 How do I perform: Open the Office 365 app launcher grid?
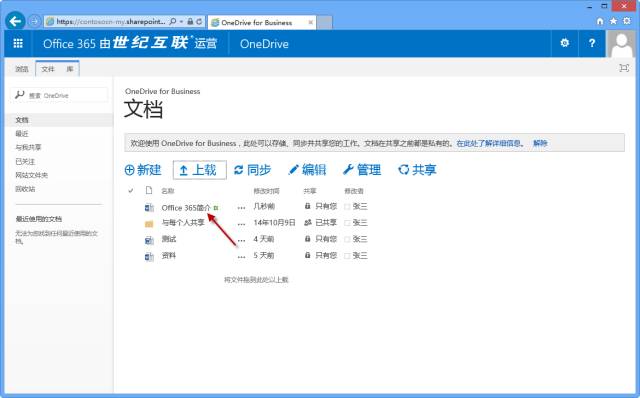(18, 43)
